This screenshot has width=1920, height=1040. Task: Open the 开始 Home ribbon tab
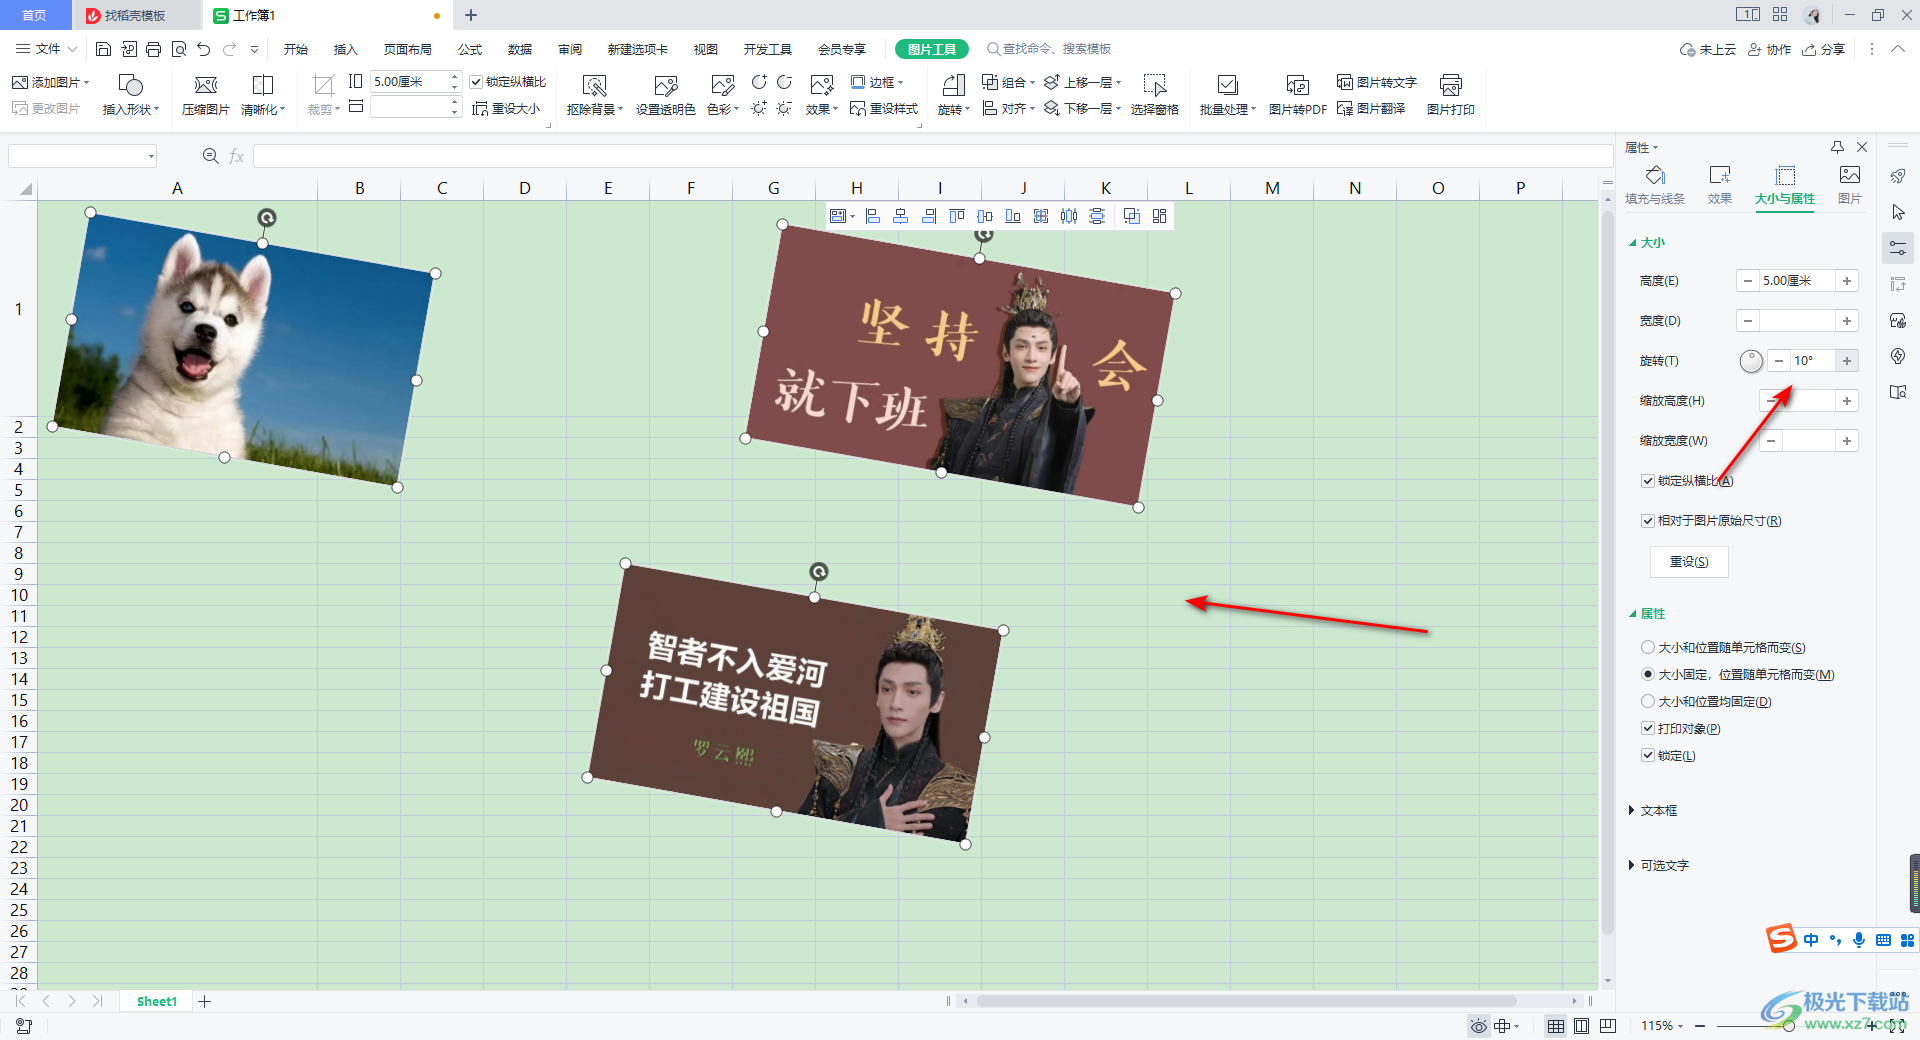(296, 49)
